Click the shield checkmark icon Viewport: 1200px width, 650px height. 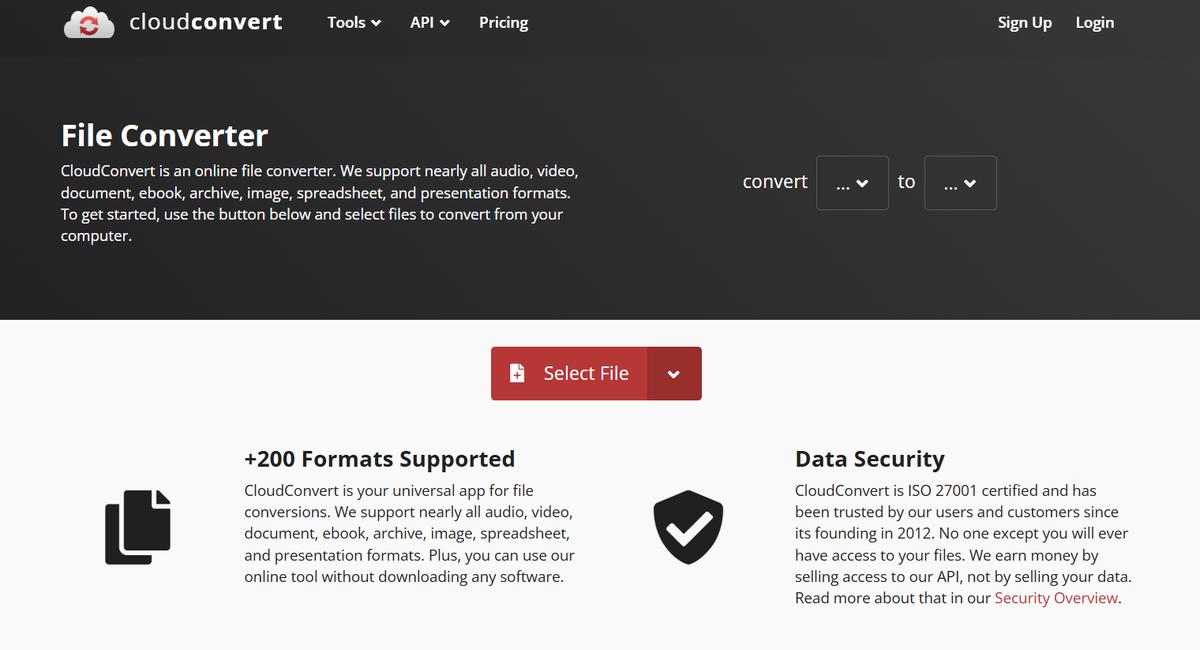(688, 527)
